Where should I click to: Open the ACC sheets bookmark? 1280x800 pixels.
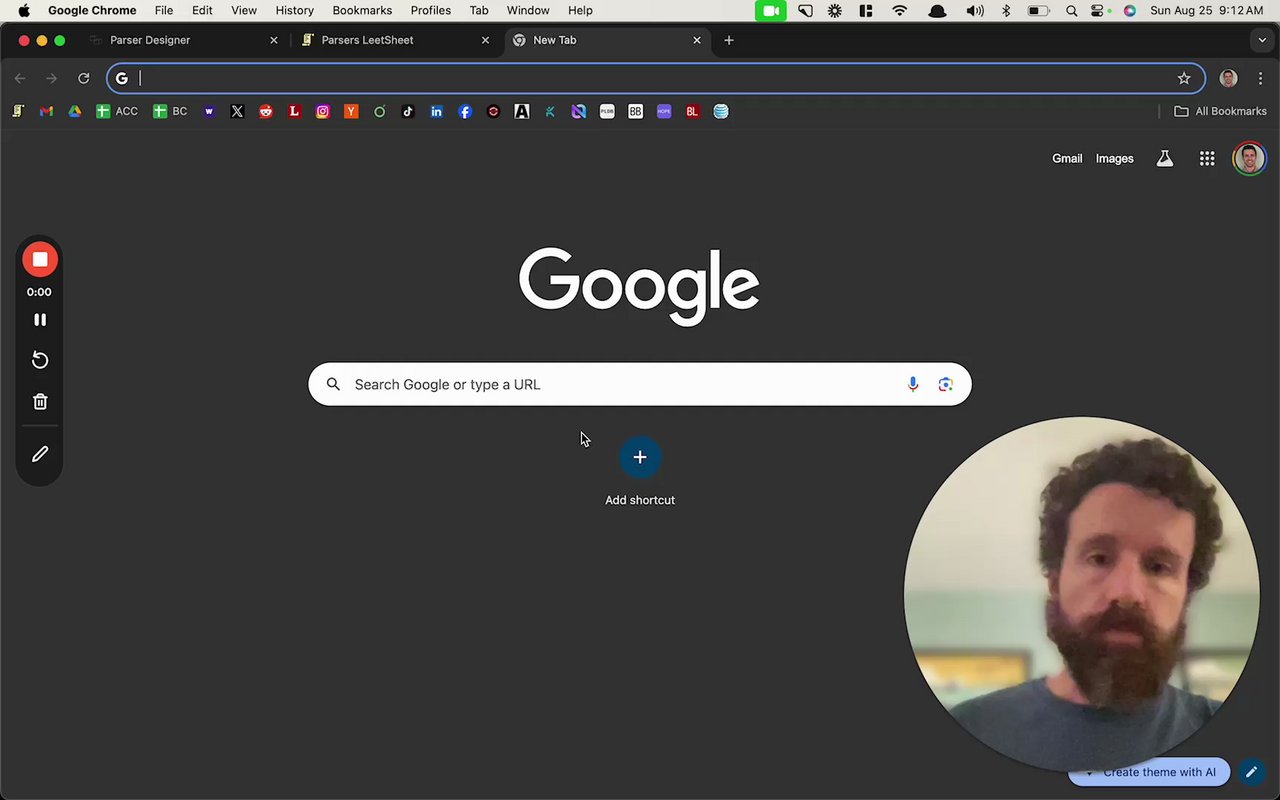click(117, 112)
